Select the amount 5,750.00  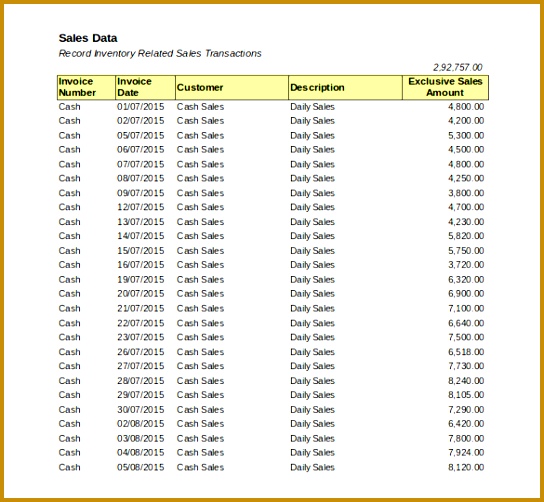[466, 250]
